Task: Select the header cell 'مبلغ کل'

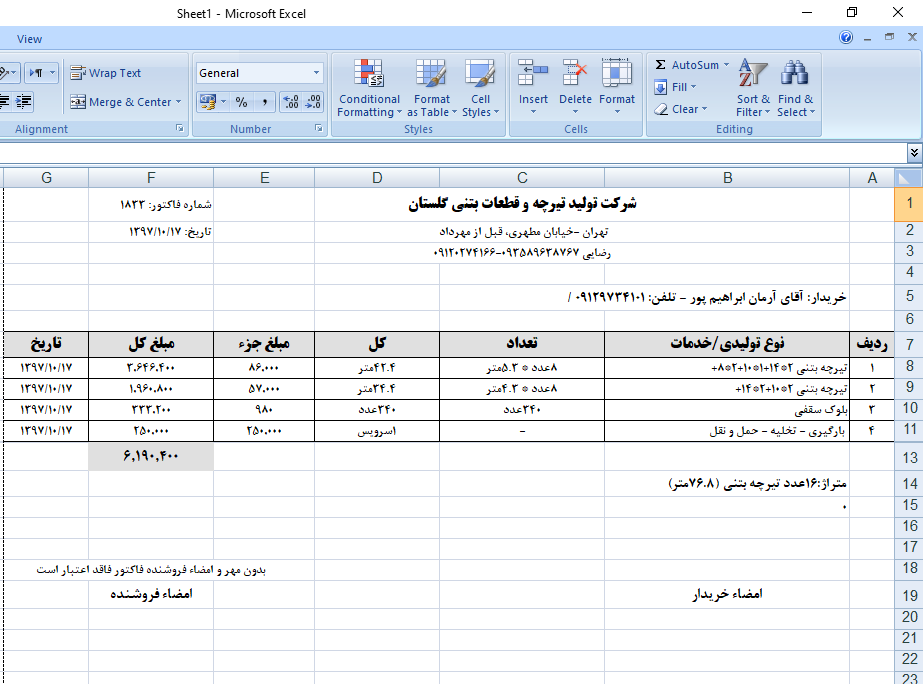Action: tap(151, 344)
